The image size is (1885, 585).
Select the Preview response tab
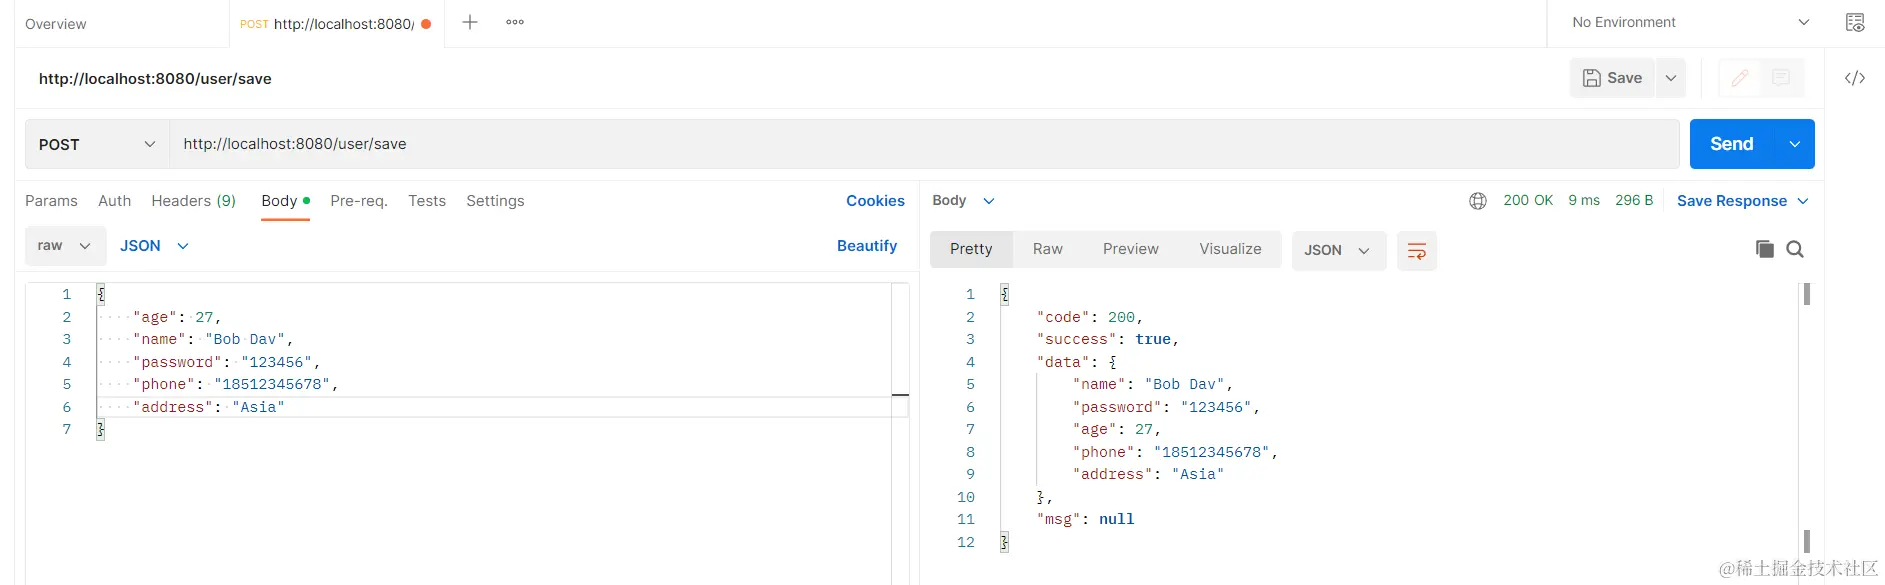(1130, 249)
